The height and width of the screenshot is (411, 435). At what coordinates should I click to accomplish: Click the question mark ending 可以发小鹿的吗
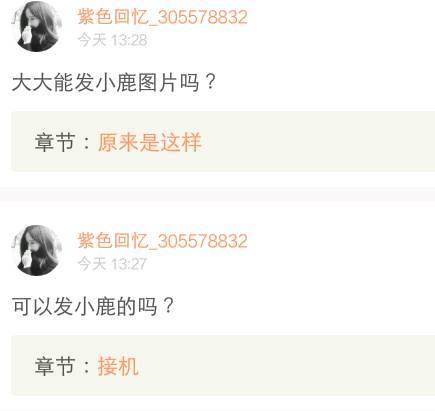pyautogui.click(x=168, y=306)
